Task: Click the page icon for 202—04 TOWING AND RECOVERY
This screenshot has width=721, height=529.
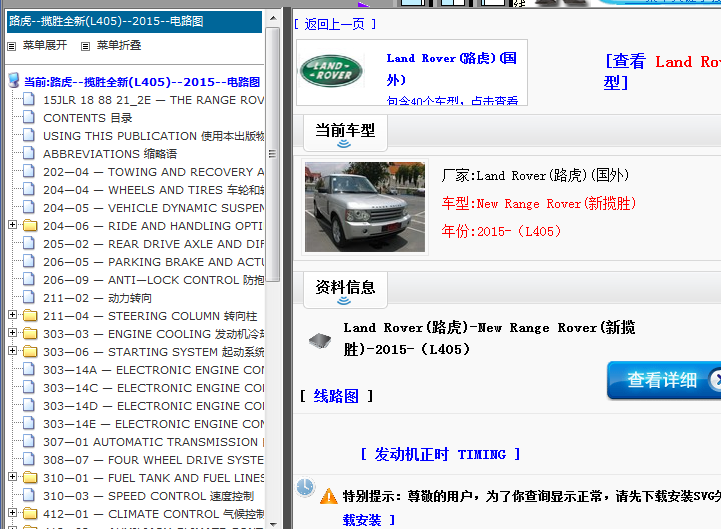Action: click(x=29, y=171)
